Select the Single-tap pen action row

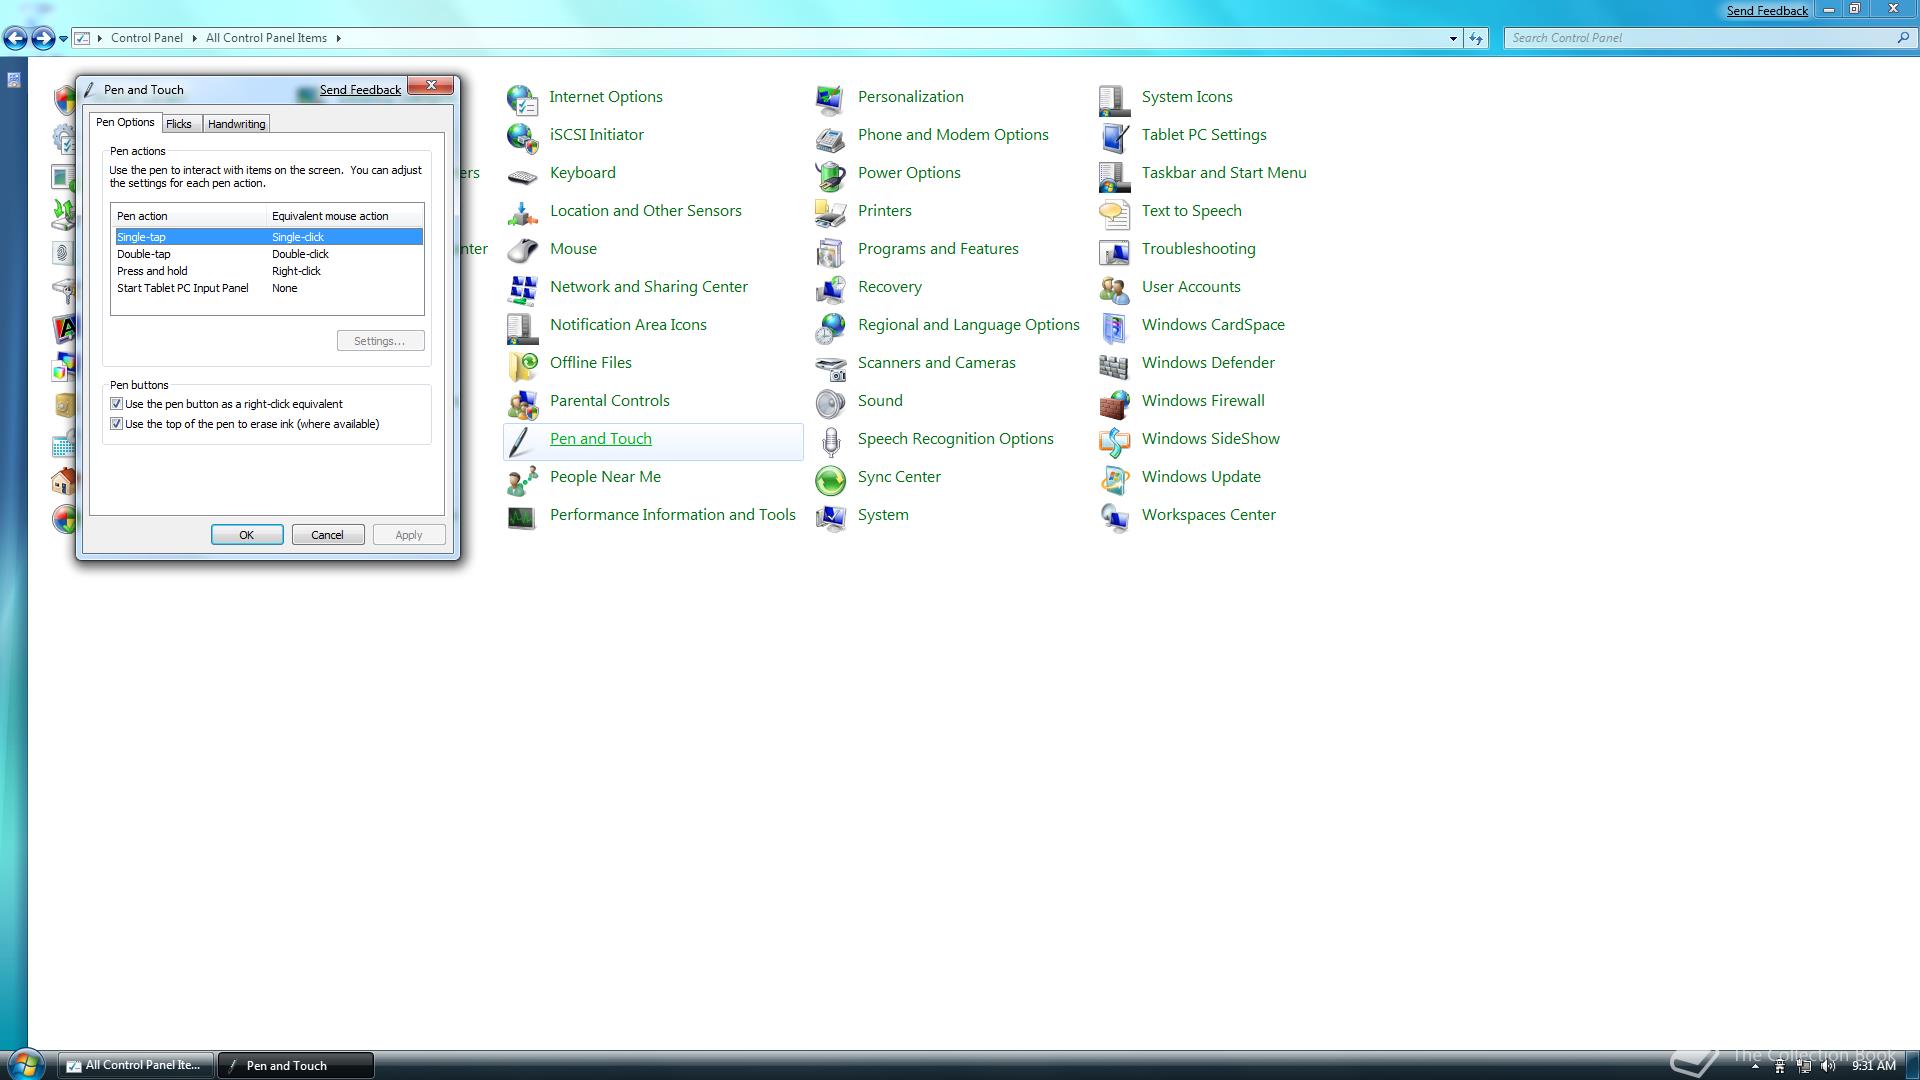point(268,237)
